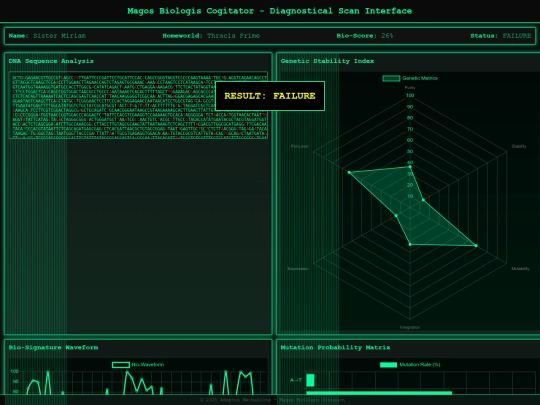Select the Expression data point on radar
540x405 pixels.
[x=396, y=216]
